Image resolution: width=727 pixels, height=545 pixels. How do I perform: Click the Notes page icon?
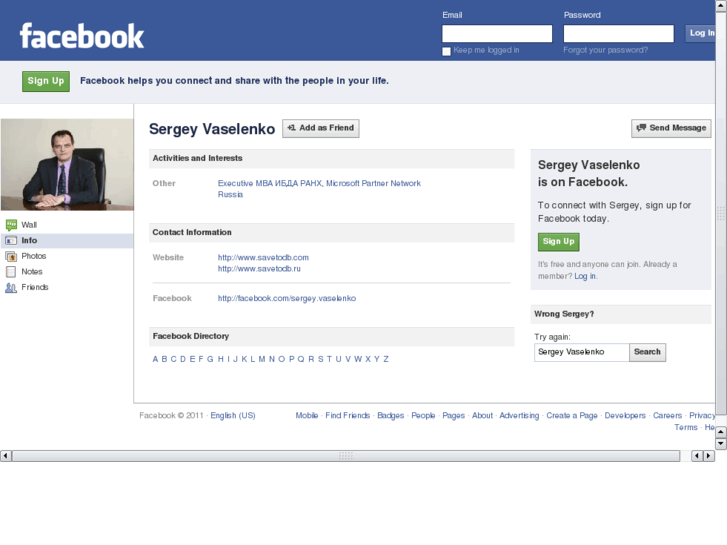(11, 272)
